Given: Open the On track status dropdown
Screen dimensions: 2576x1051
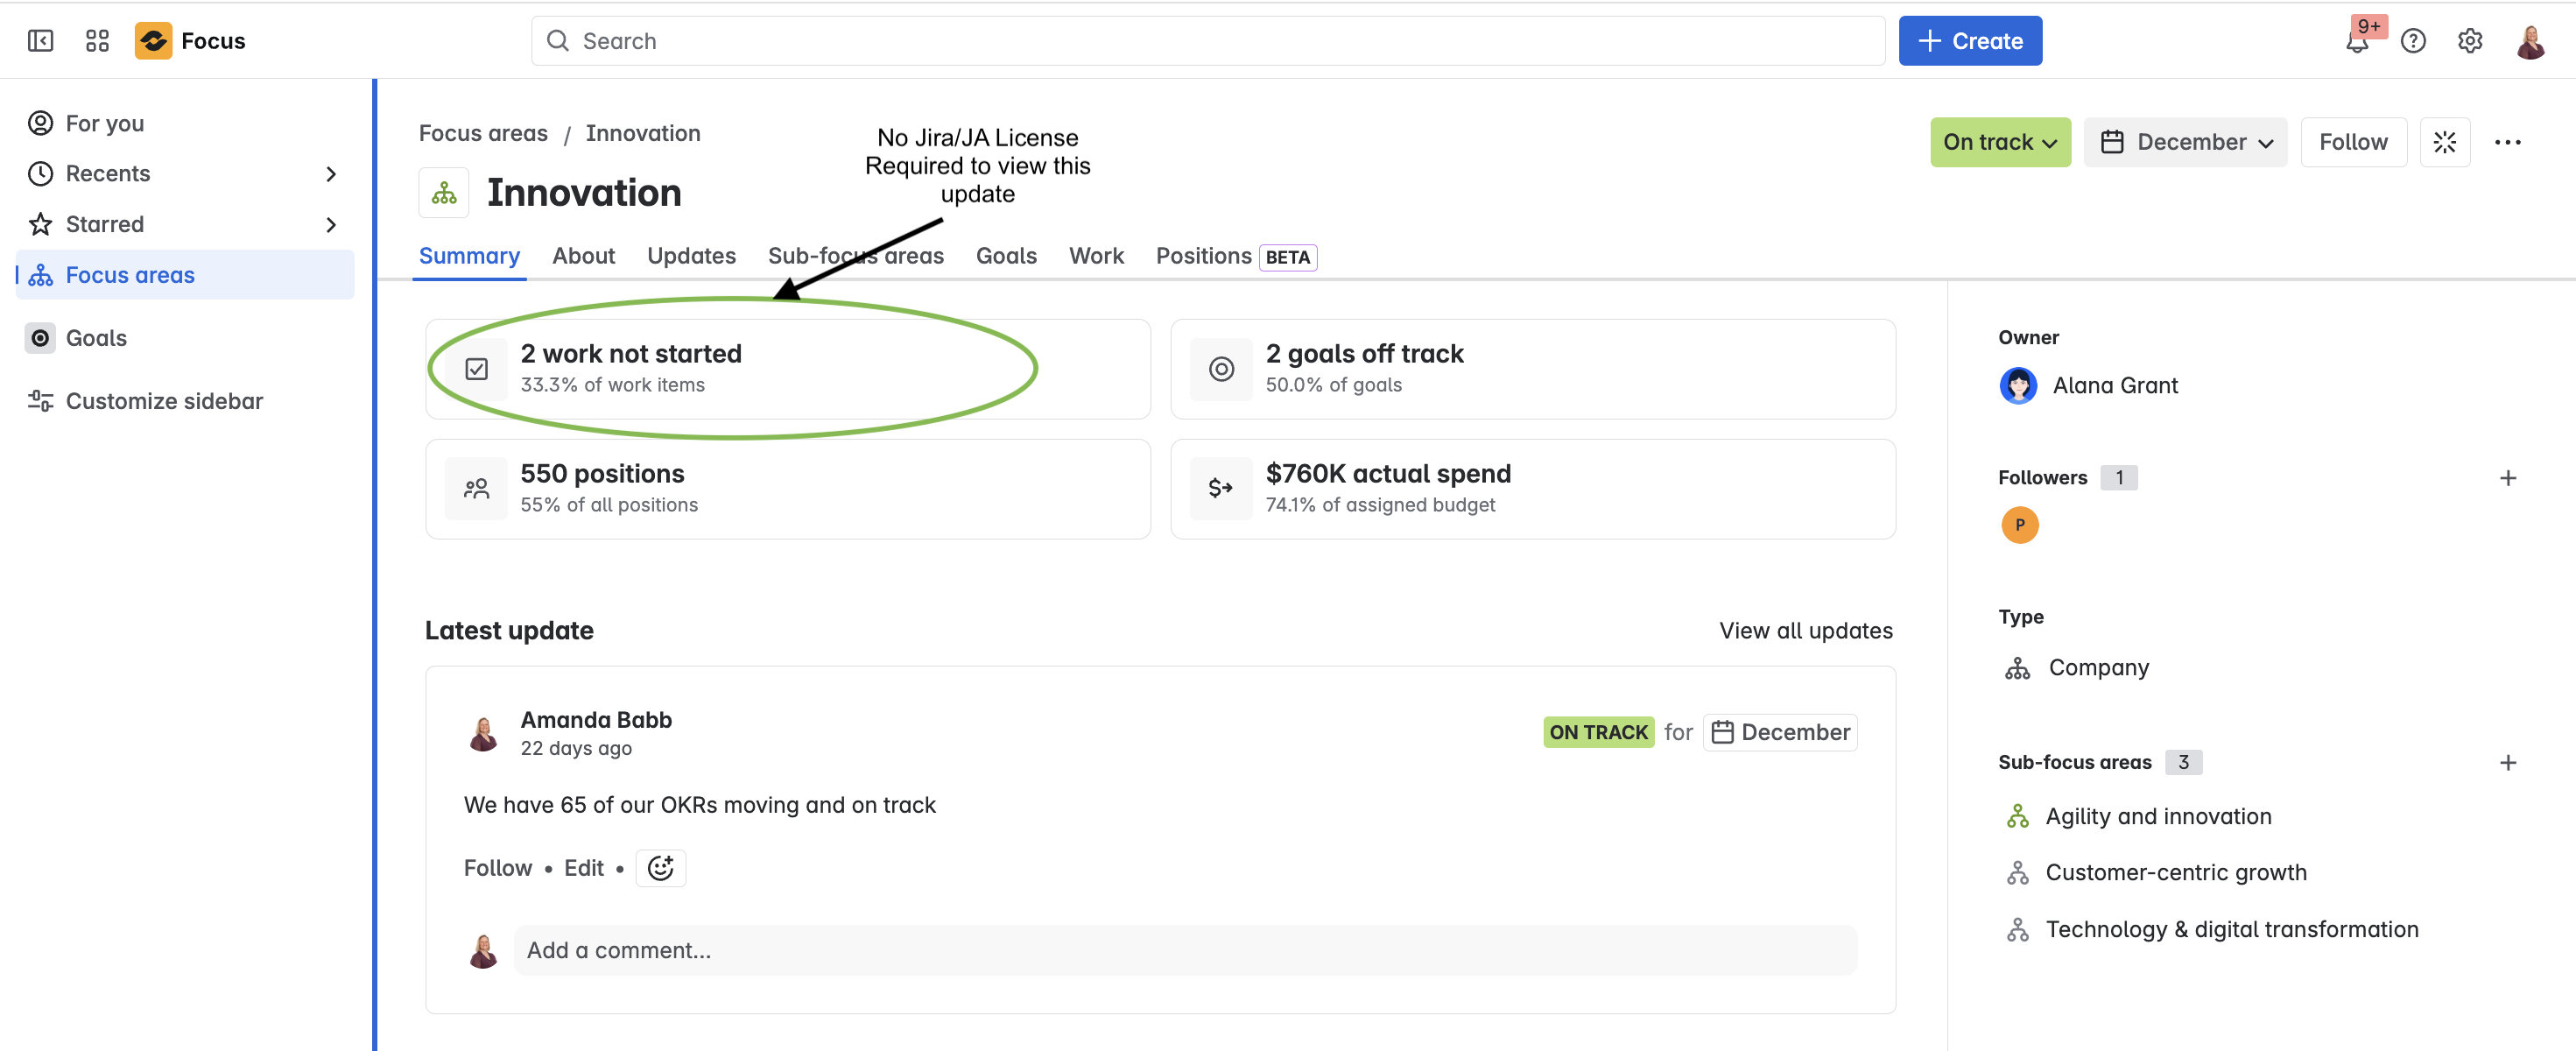Looking at the screenshot, I should point(2000,142).
